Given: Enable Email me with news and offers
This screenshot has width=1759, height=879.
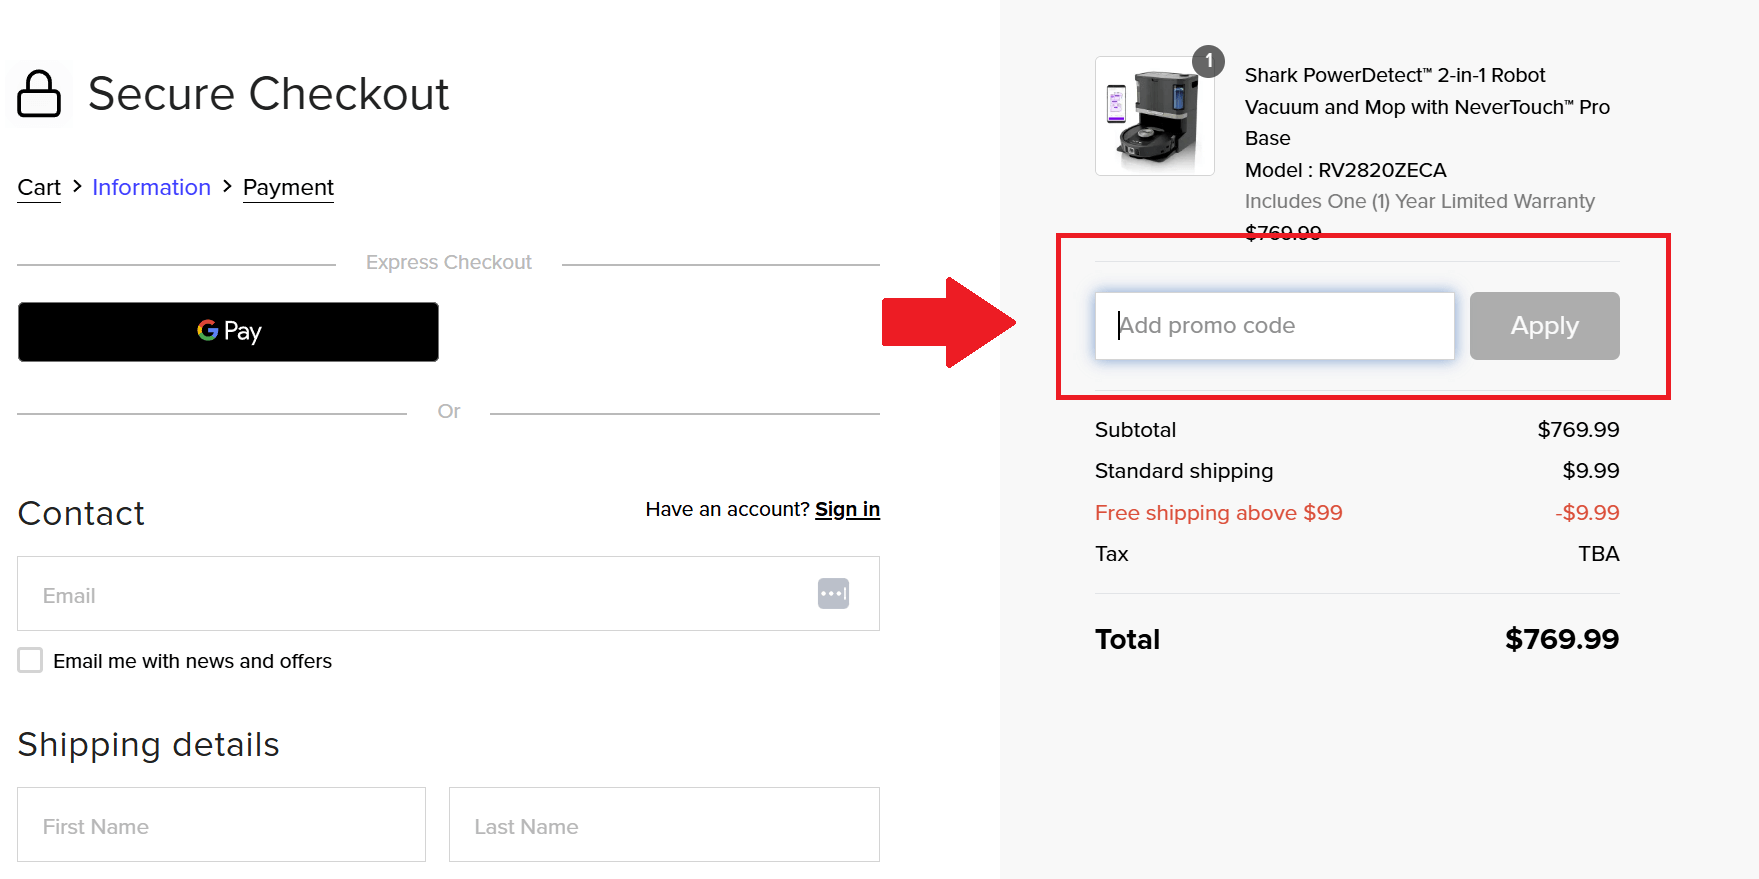Looking at the screenshot, I should click(30, 660).
